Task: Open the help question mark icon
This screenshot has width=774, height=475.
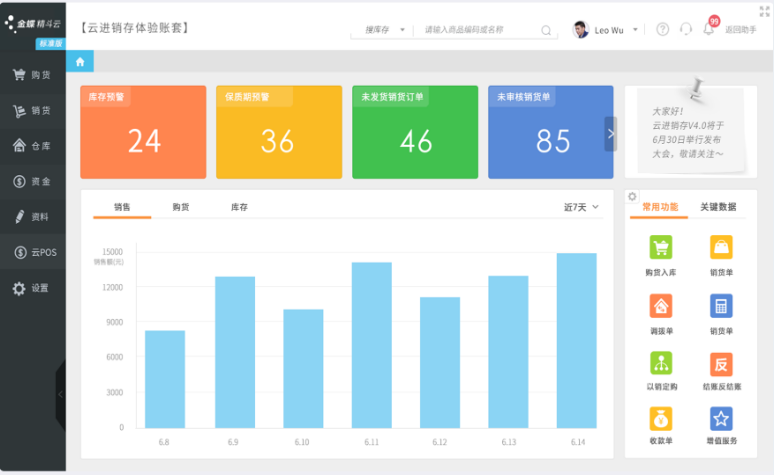Action: click(x=662, y=30)
